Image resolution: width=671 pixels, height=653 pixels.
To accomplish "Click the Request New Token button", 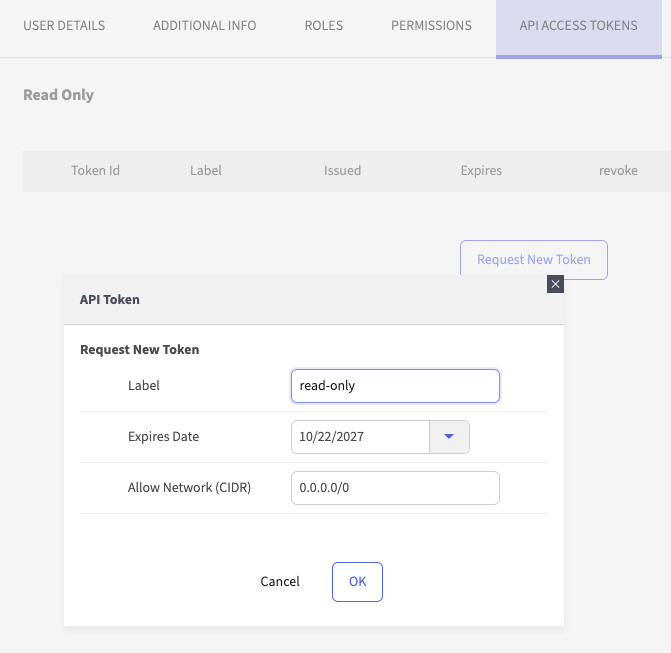I will click(533, 260).
